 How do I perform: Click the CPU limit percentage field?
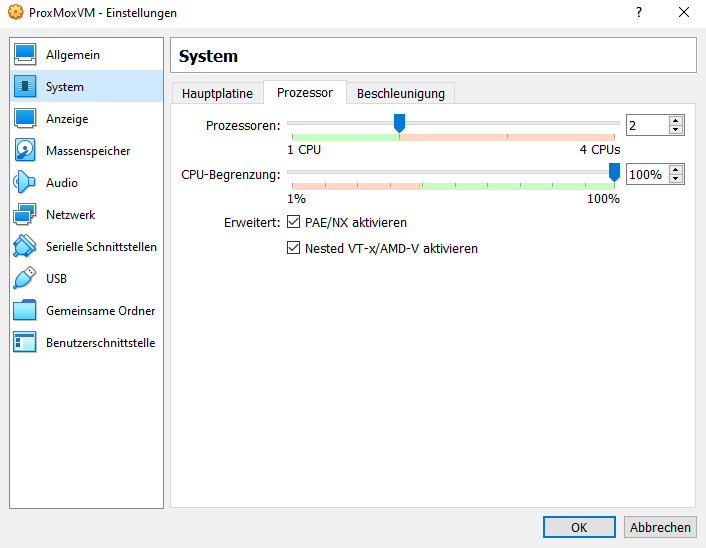(647, 174)
